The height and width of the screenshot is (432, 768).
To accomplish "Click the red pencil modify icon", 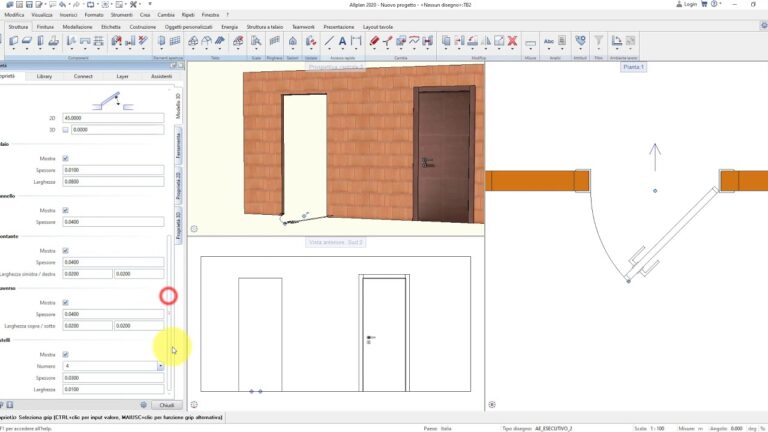I will pos(374,41).
